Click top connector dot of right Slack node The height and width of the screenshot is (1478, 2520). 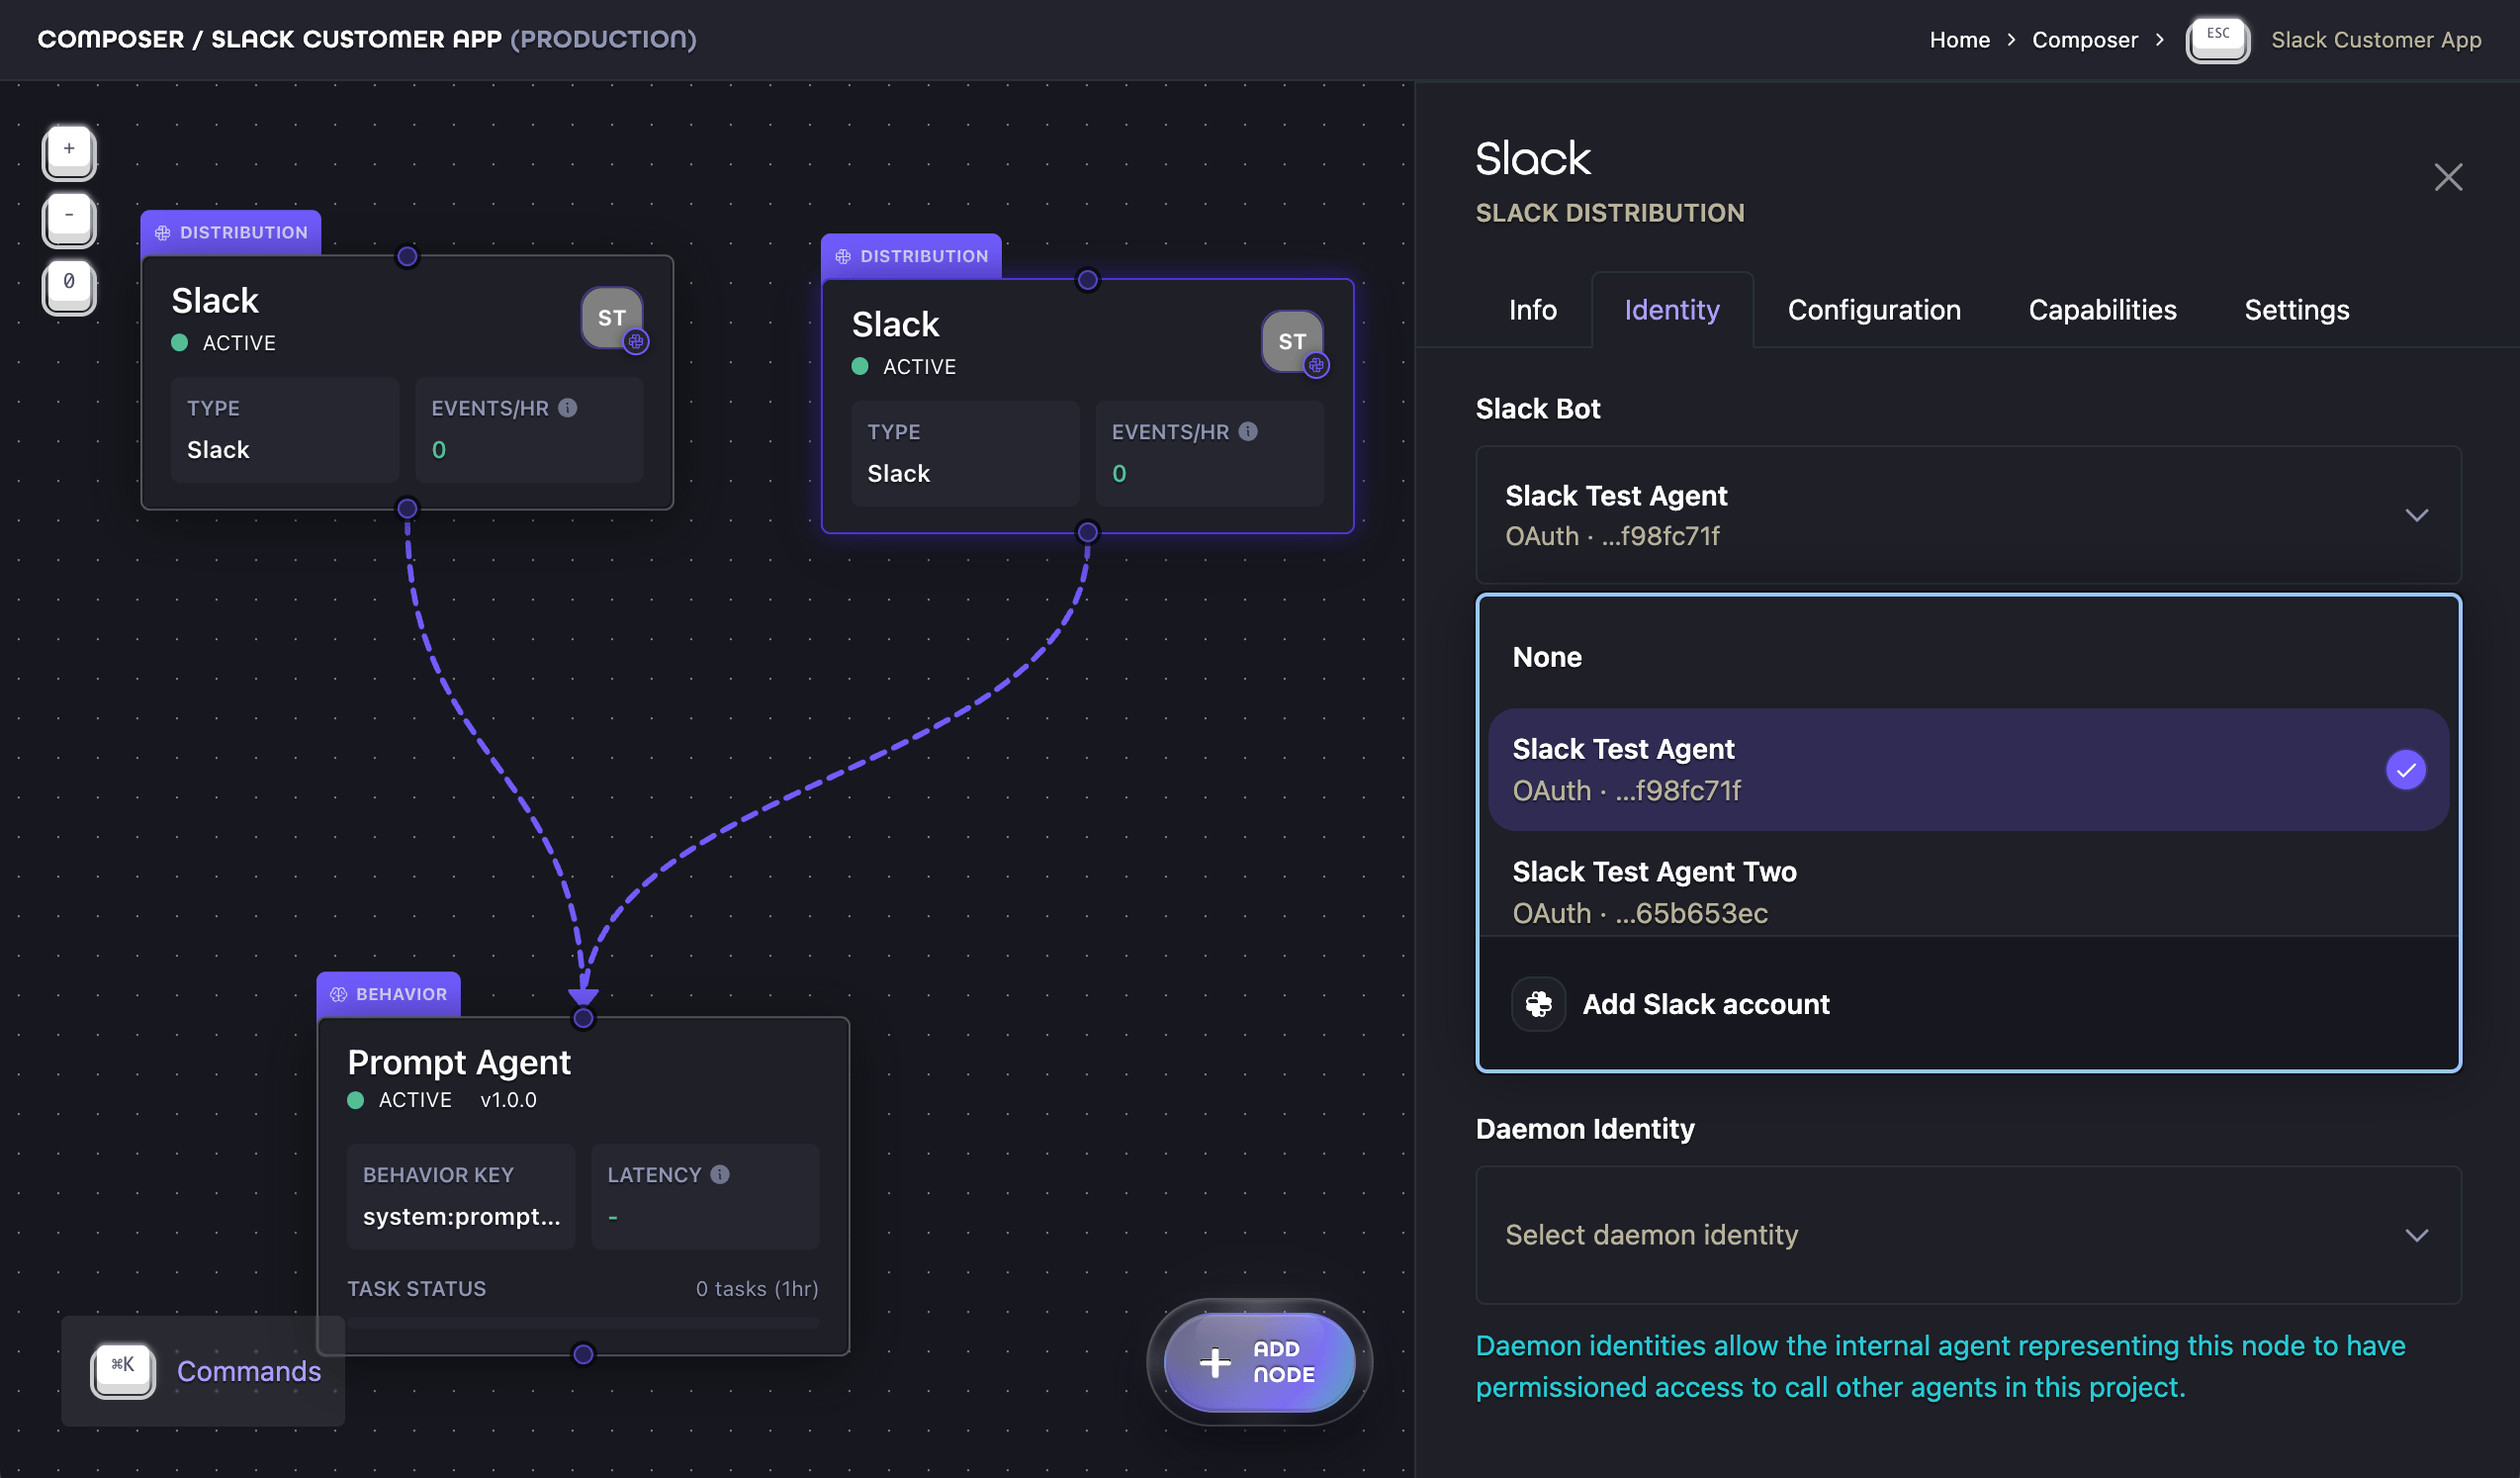click(1088, 281)
